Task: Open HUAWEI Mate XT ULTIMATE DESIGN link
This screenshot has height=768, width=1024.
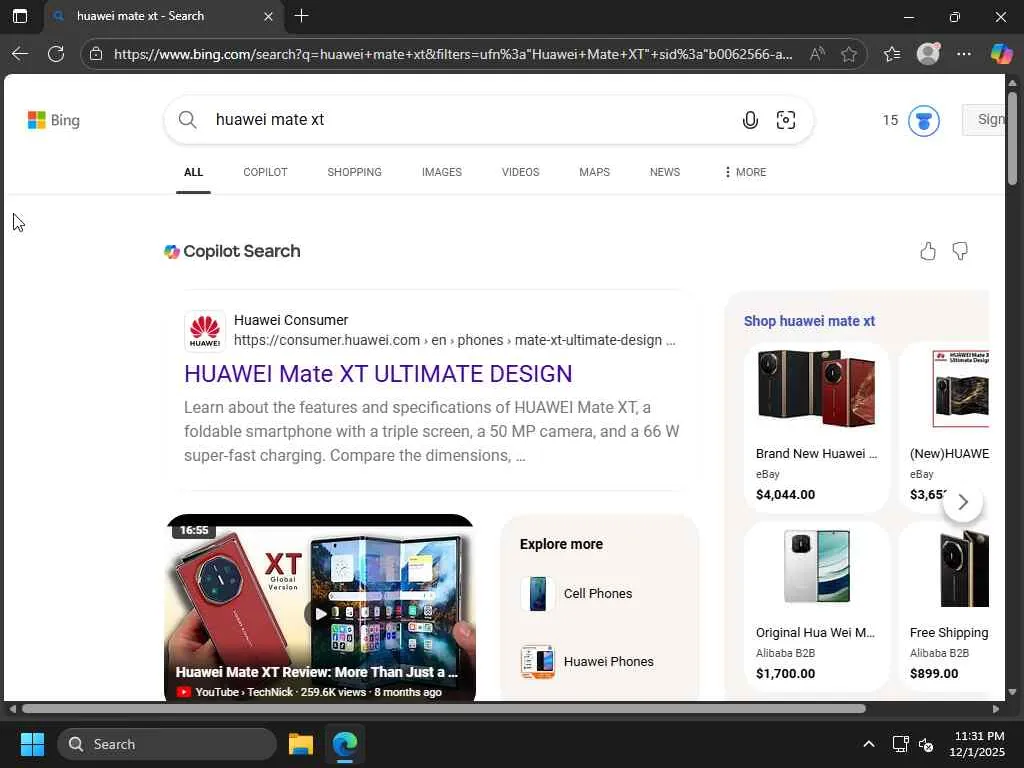Action: (x=378, y=374)
